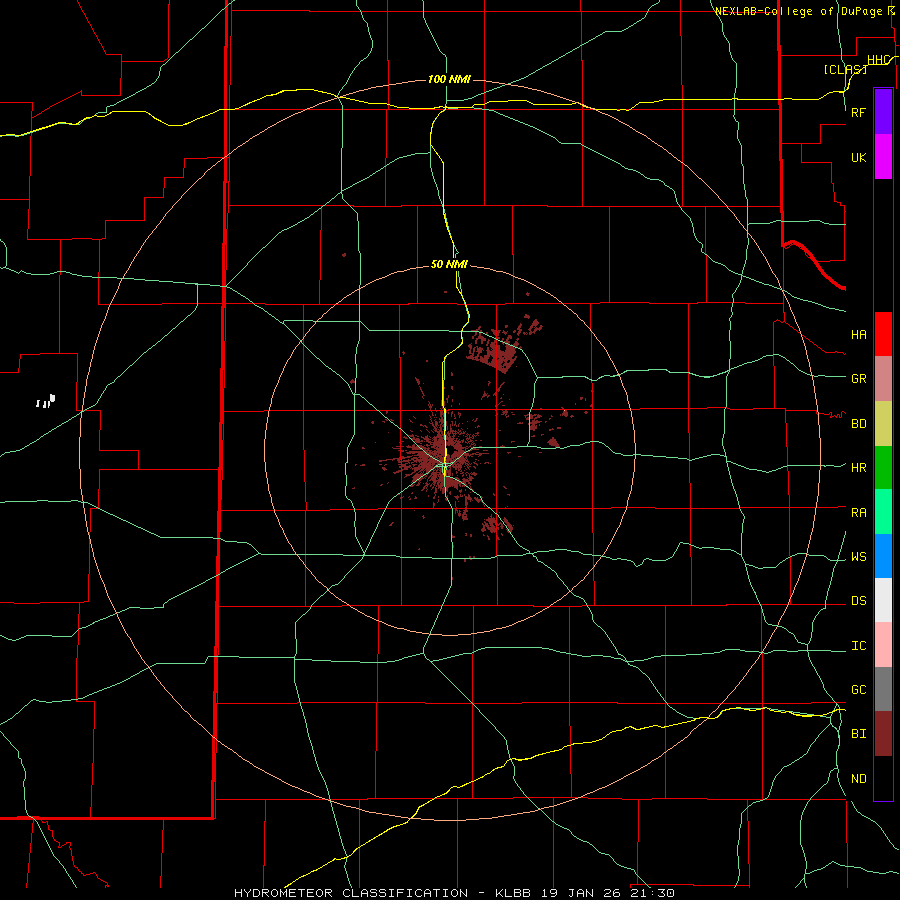The image size is (900, 900).
Task: Click the HYDROMETEOR CLASSIFICATION KLBB timestamp caption
Action: 454,893
